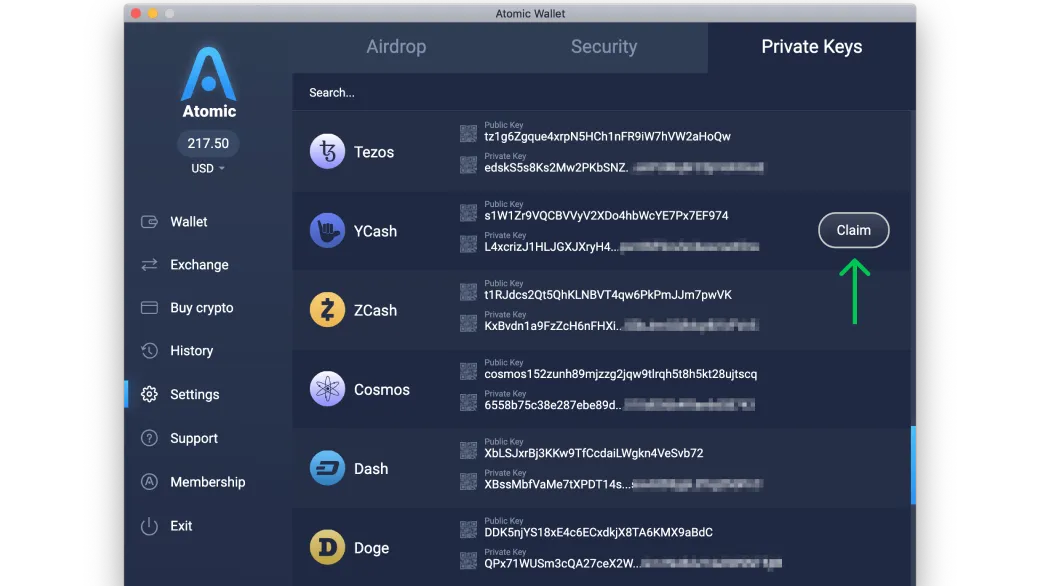
Task: Show QR code for Cosmos public key
Action: (468, 371)
